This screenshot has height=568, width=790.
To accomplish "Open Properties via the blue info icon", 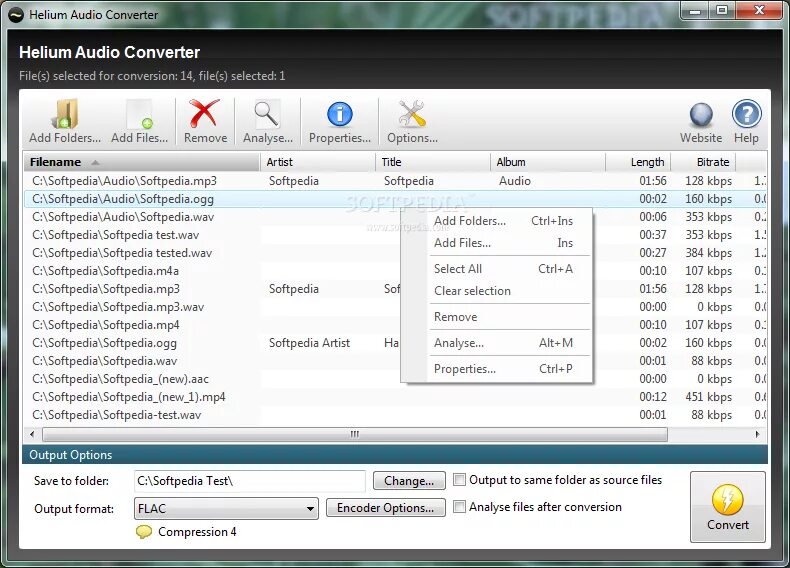I will (340, 114).
